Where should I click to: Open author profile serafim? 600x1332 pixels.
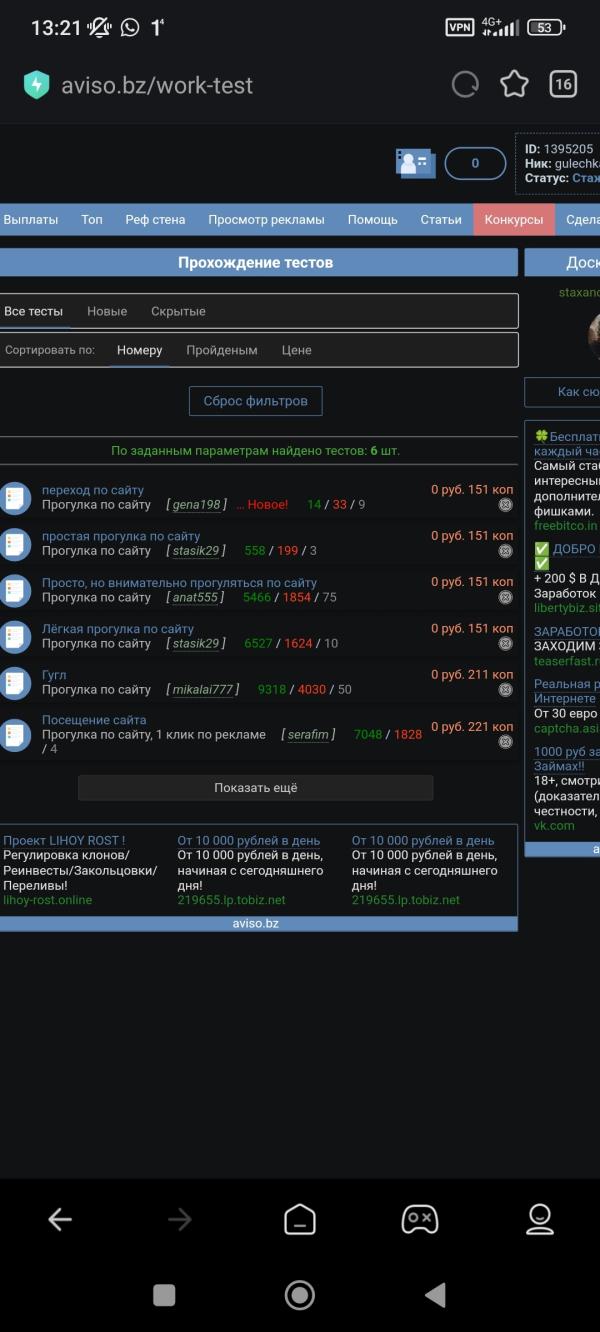pyautogui.click(x=308, y=735)
